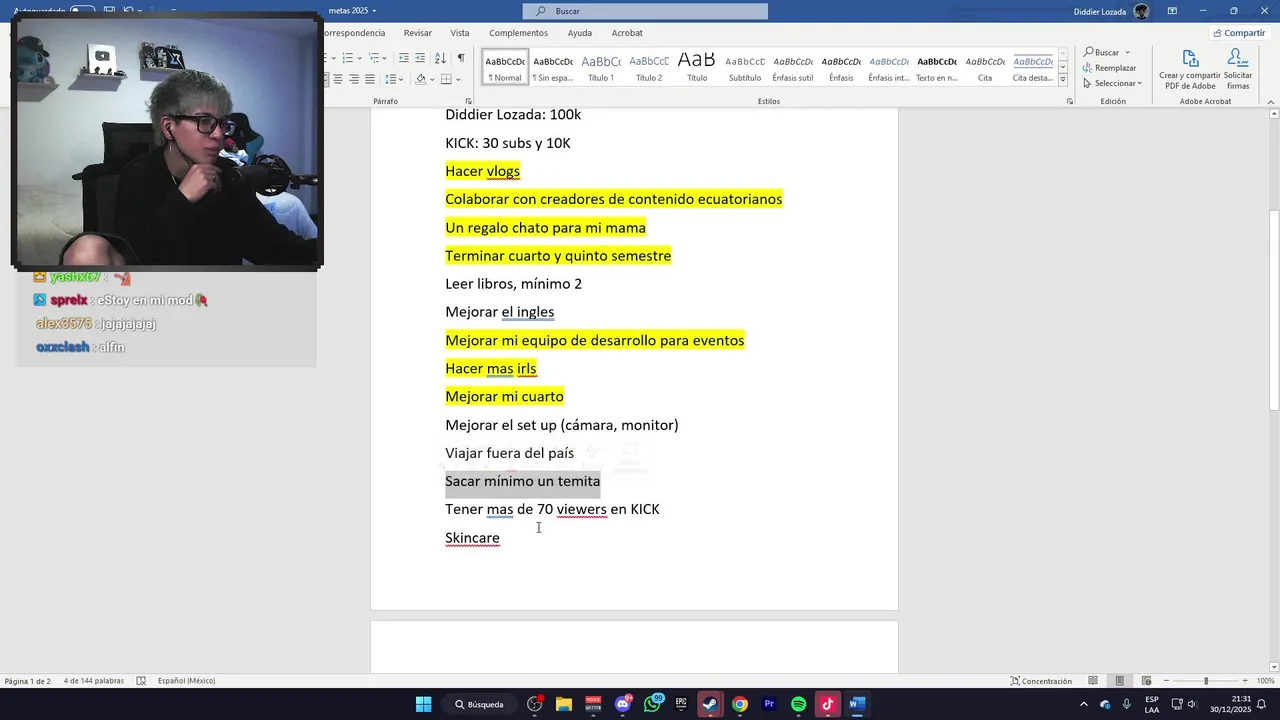Open Spotify from the taskbar

point(798,704)
